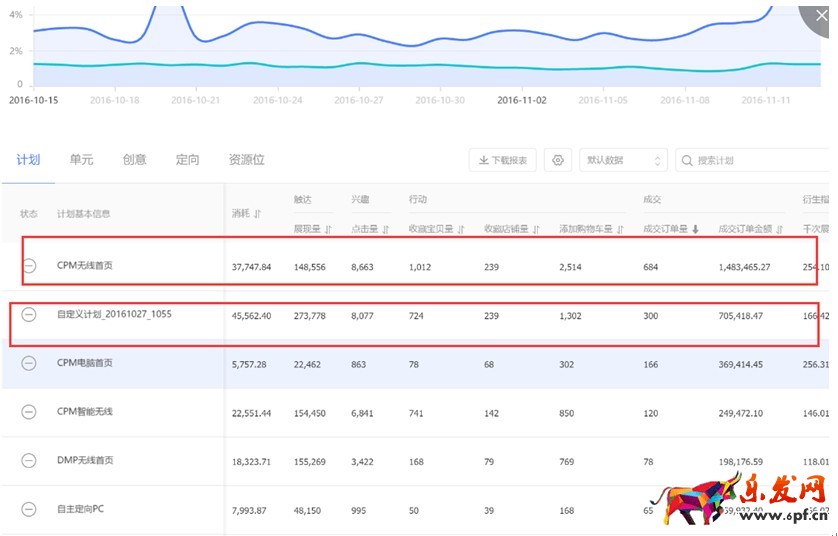Image resolution: width=838 pixels, height=536 pixels.
Task: Click the DMP无线首页 status circle icon
Action: (x=29, y=460)
